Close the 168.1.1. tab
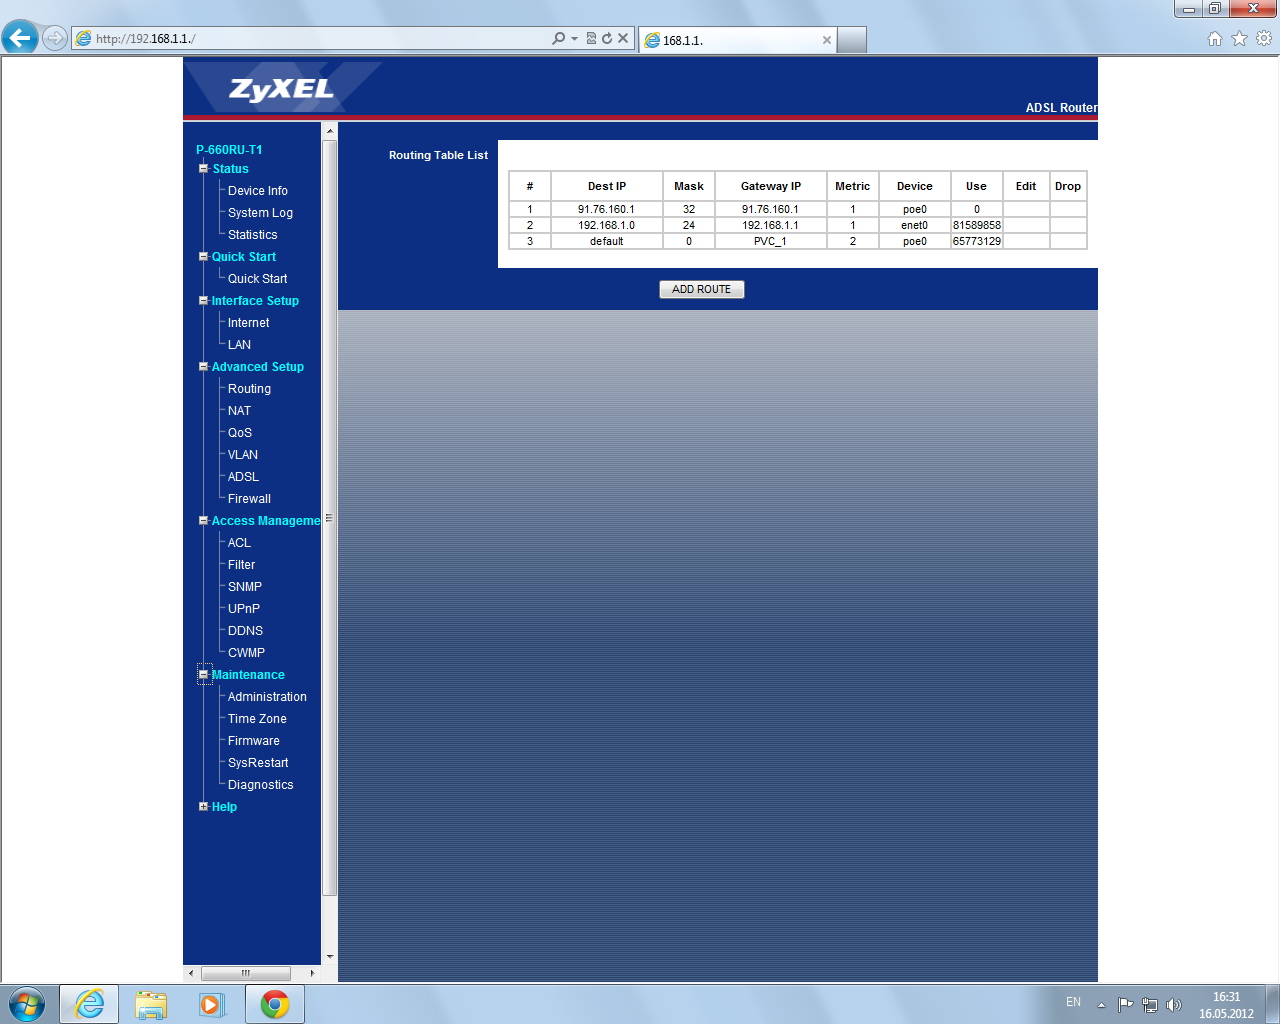The width and height of the screenshot is (1280, 1024). click(x=827, y=40)
